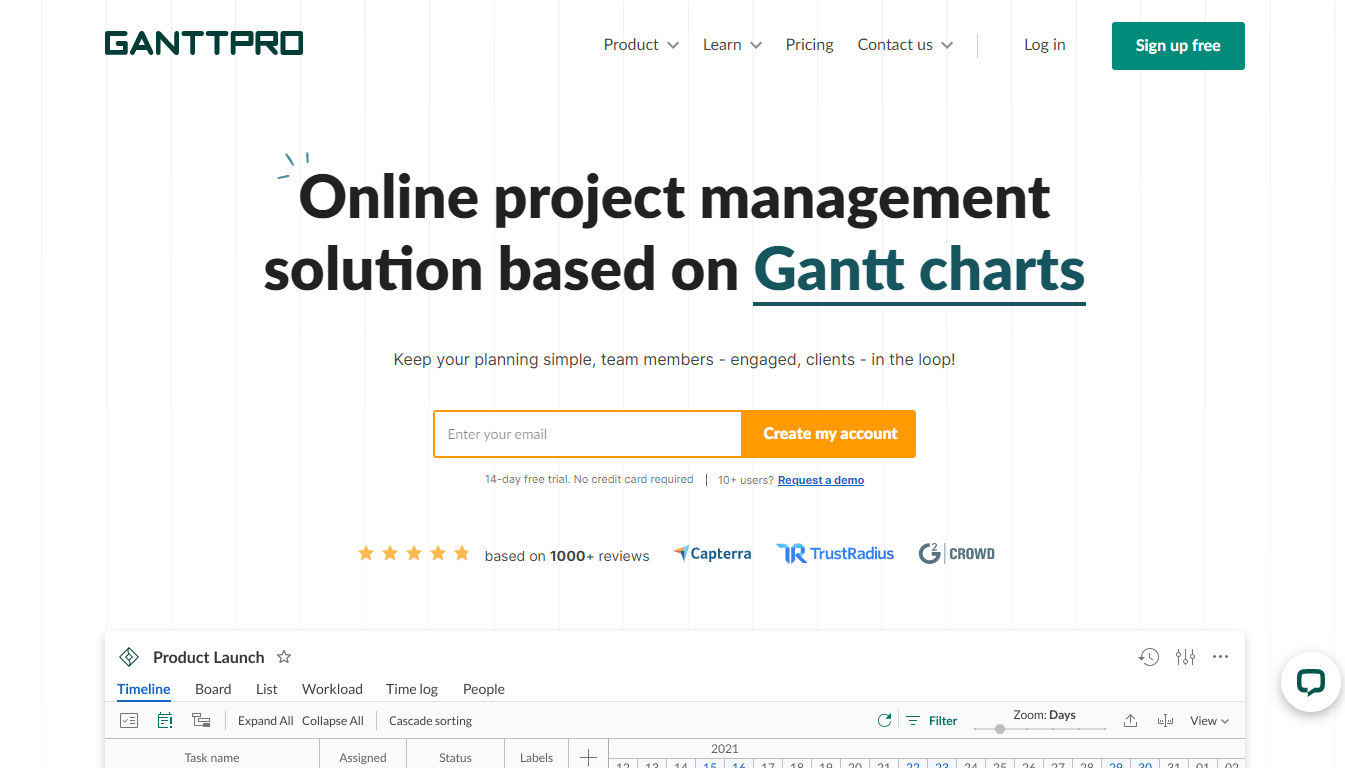Open the View dropdown
This screenshot has height=768, width=1345.
pos(1209,721)
